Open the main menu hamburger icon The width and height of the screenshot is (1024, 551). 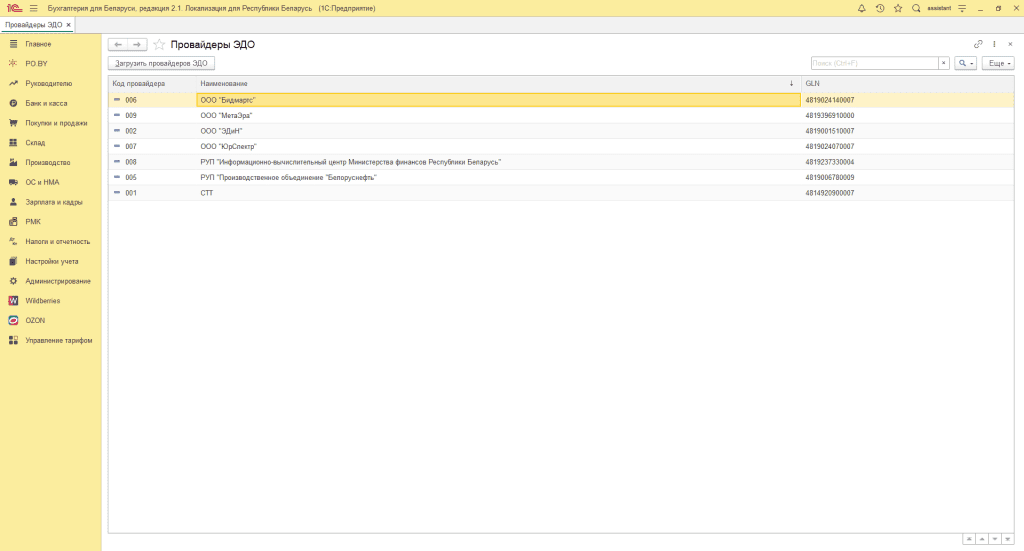coord(33,8)
